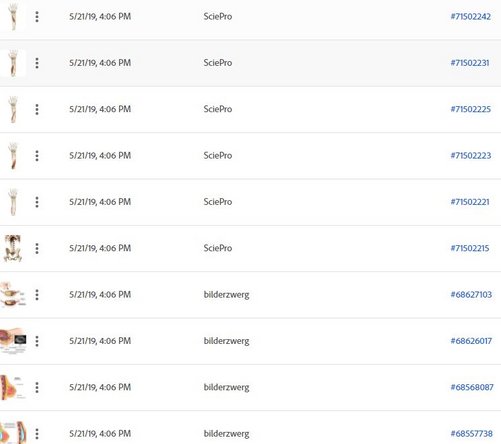Viewport: 501px width, 444px height.
Task: Open the asset ID link #71502231
Action: click(470, 63)
